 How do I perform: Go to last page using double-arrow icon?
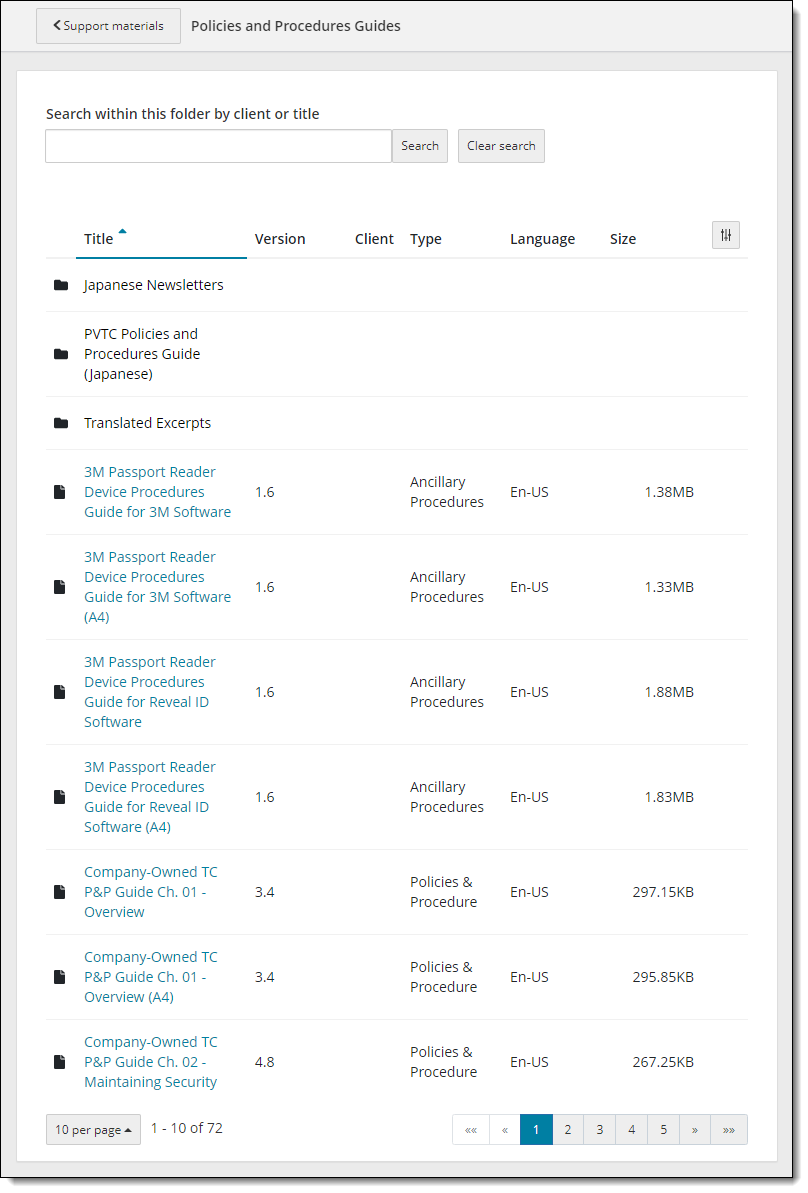(x=728, y=1130)
